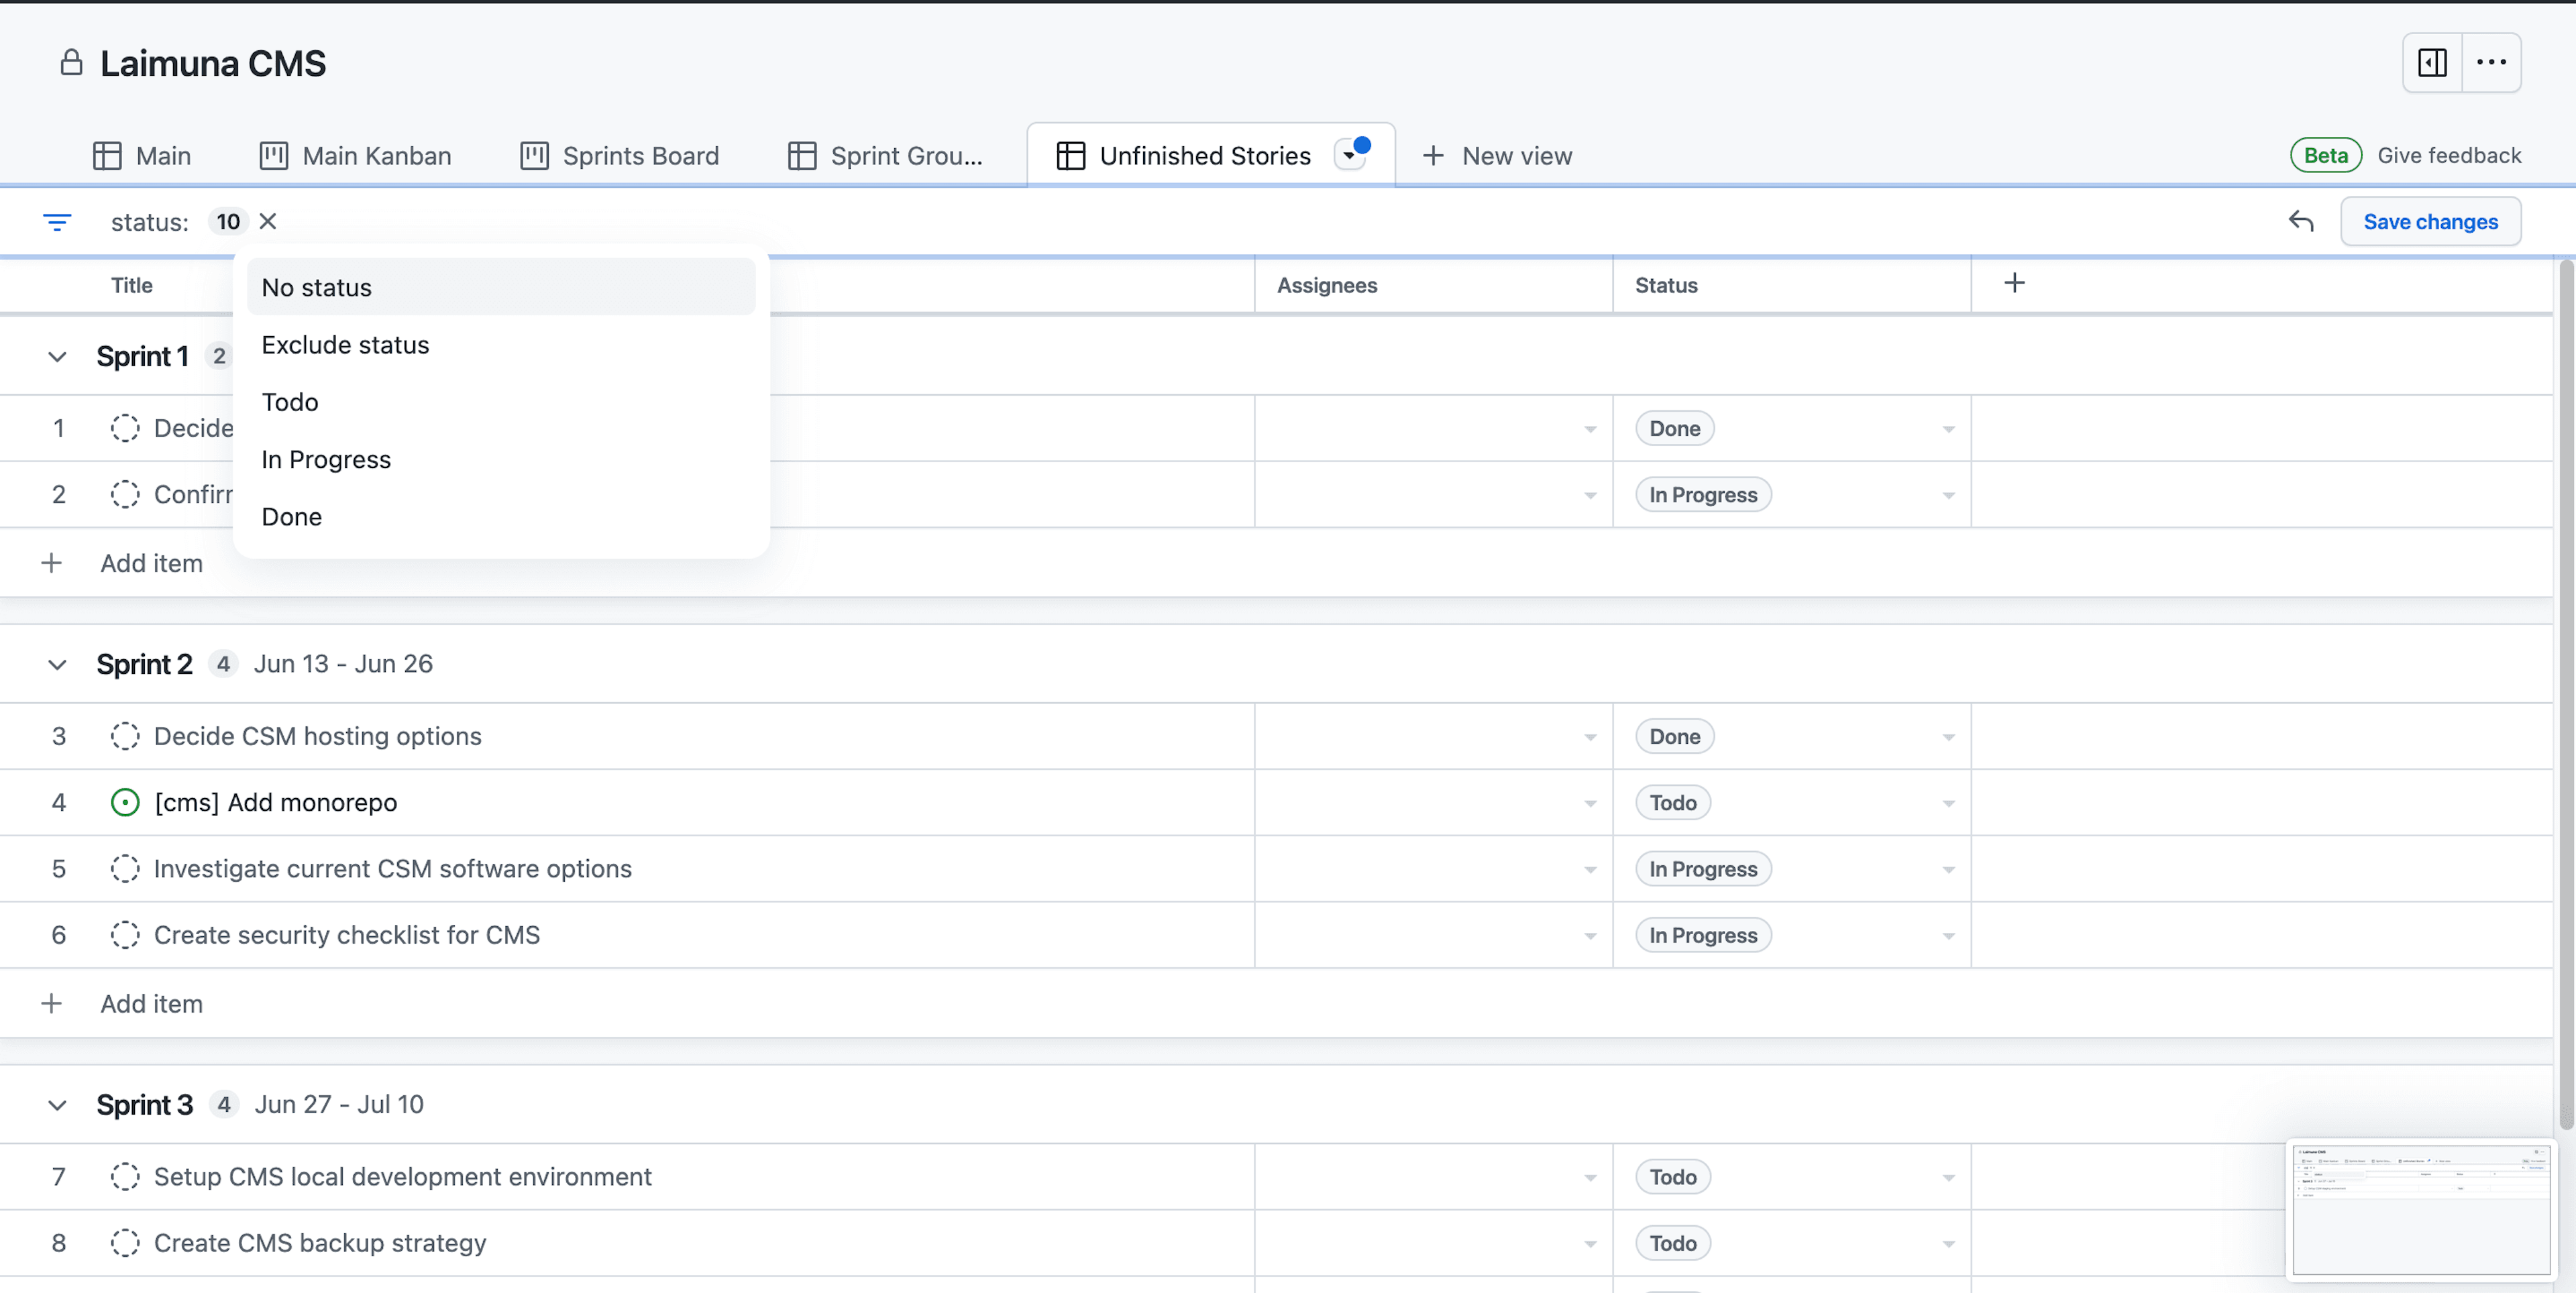The height and width of the screenshot is (1293, 2576).
Task: Click table icon on Main tab
Action: pos(107,156)
